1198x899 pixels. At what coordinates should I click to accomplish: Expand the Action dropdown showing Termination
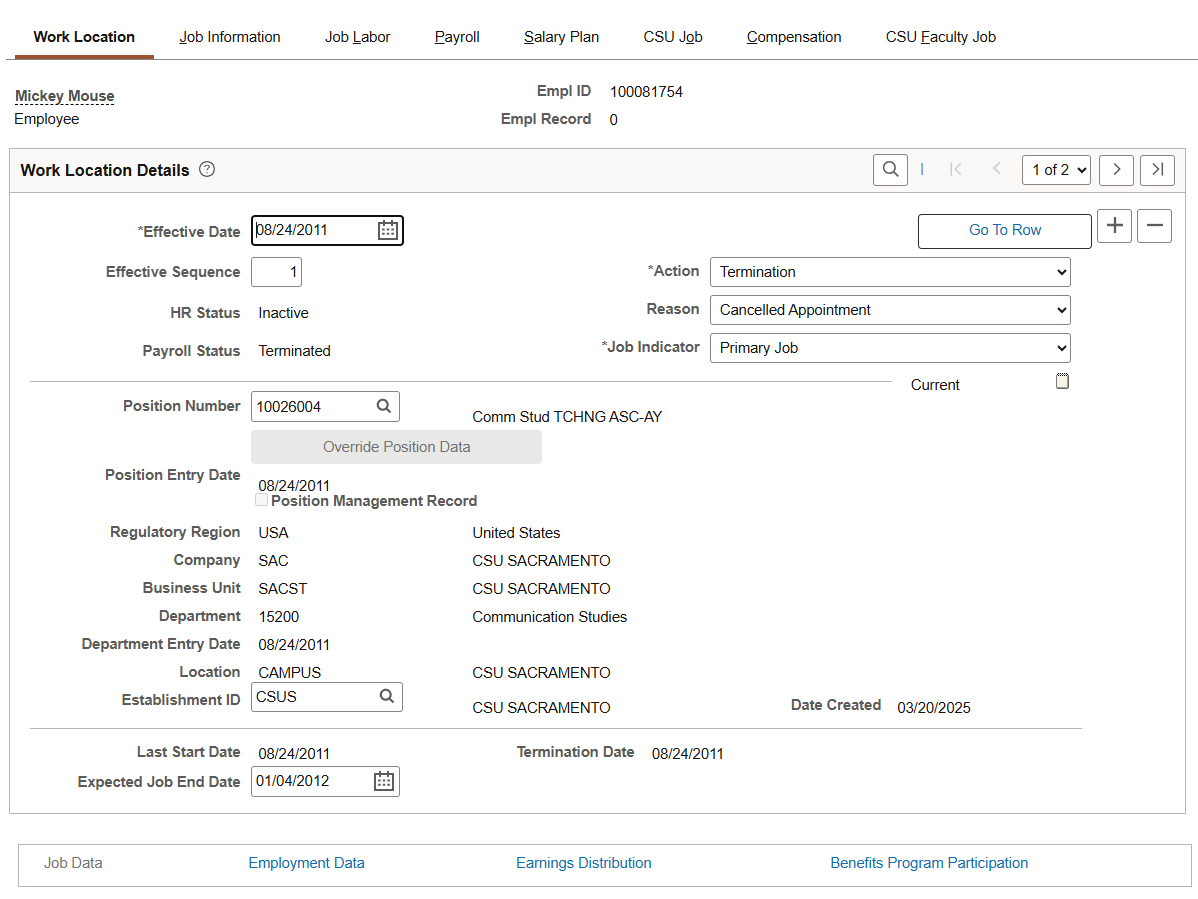889,272
